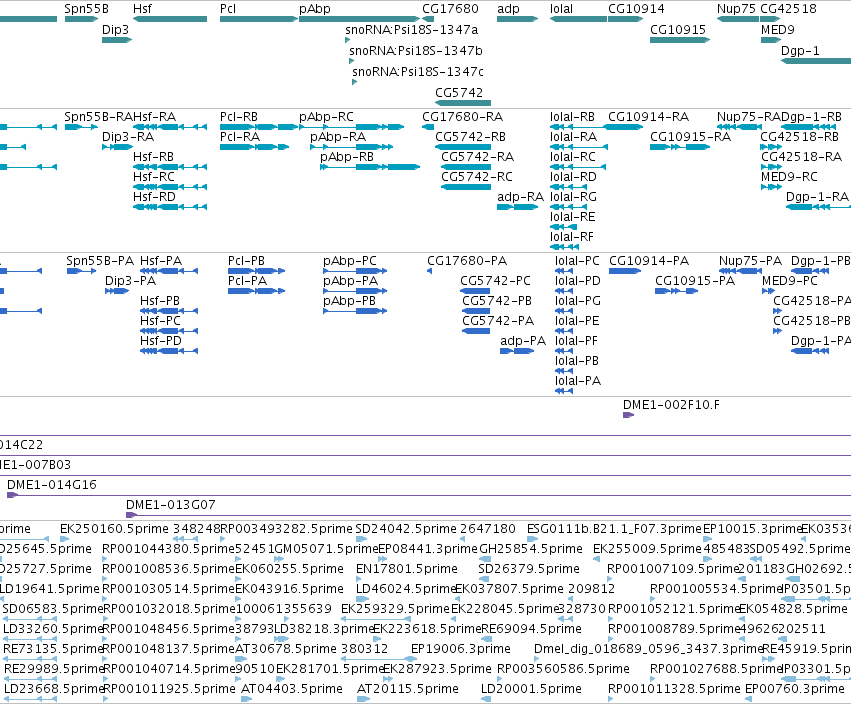851x704 pixels.
Task: Click the Dgp-1 gene label
Action: [x=800, y=50]
